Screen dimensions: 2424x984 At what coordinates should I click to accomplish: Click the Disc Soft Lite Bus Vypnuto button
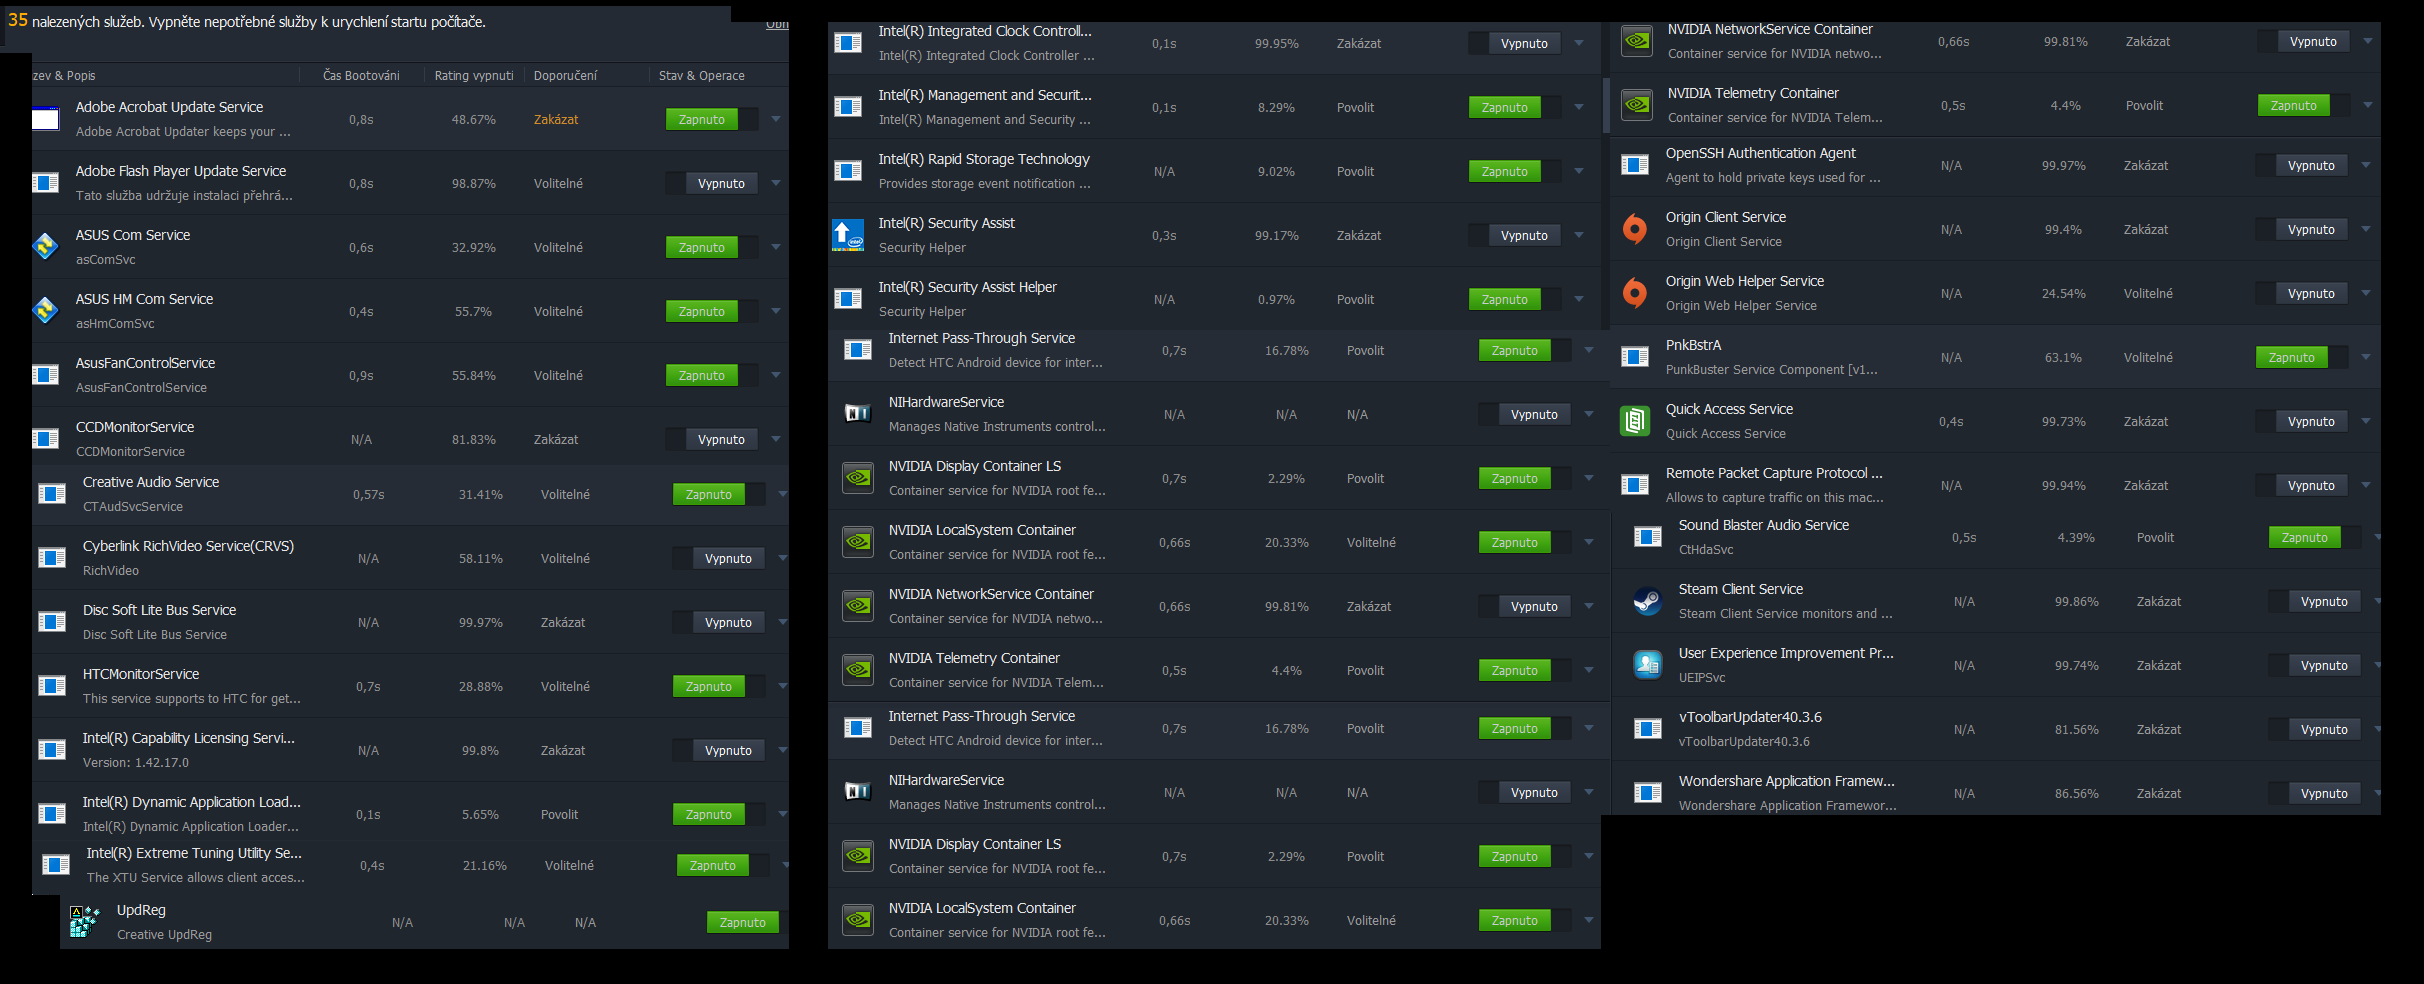point(728,622)
